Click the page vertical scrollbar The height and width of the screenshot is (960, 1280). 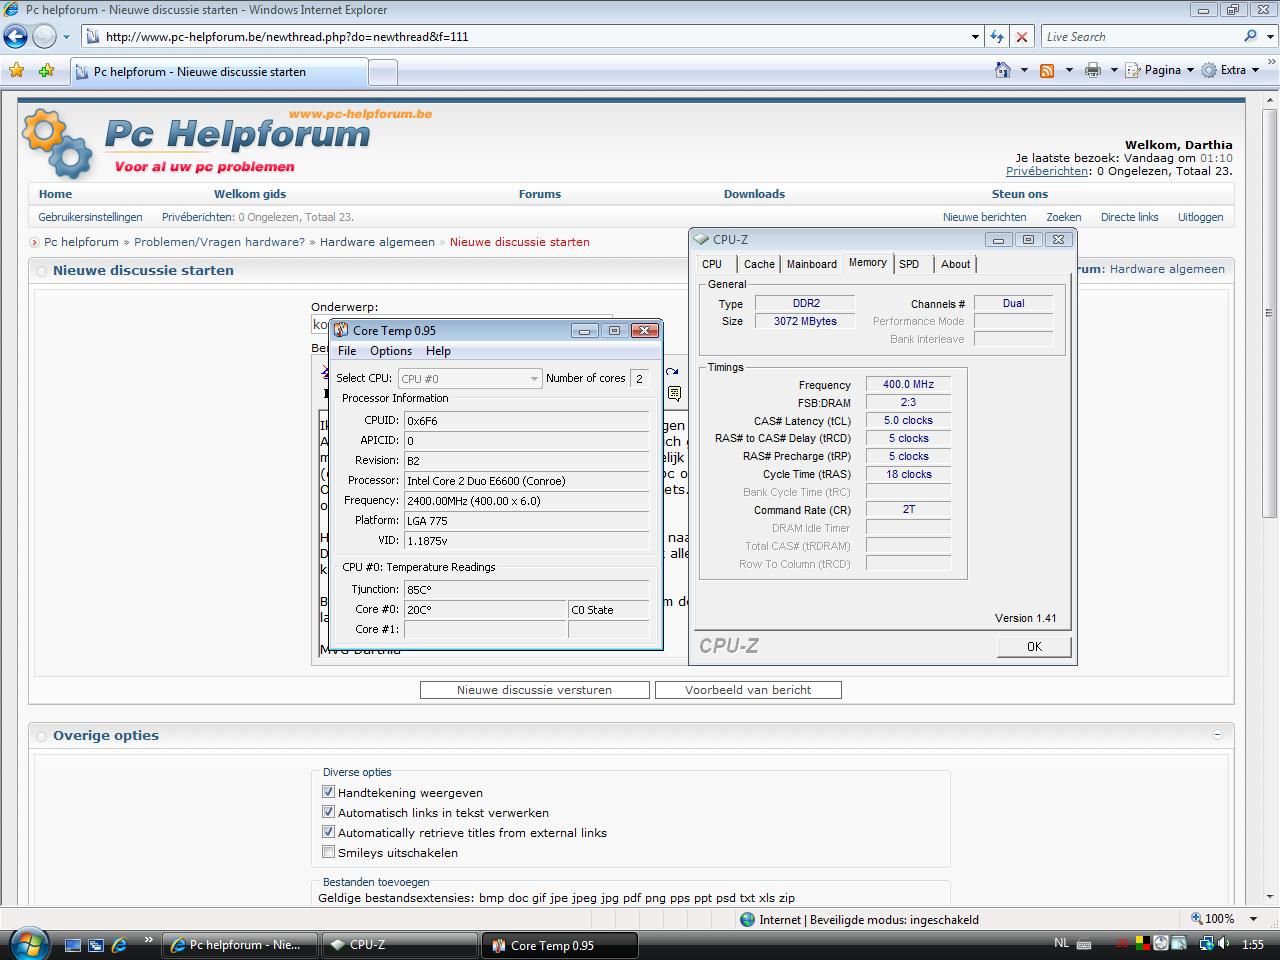(x=1270, y=313)
